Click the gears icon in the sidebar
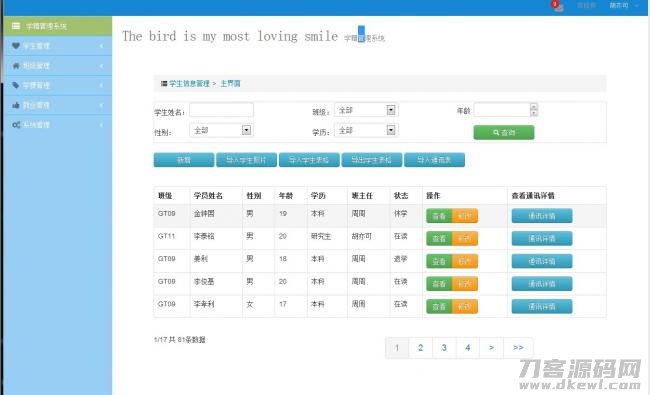The width and height of the screenshot is (650, 395). (x=16, y=124)
